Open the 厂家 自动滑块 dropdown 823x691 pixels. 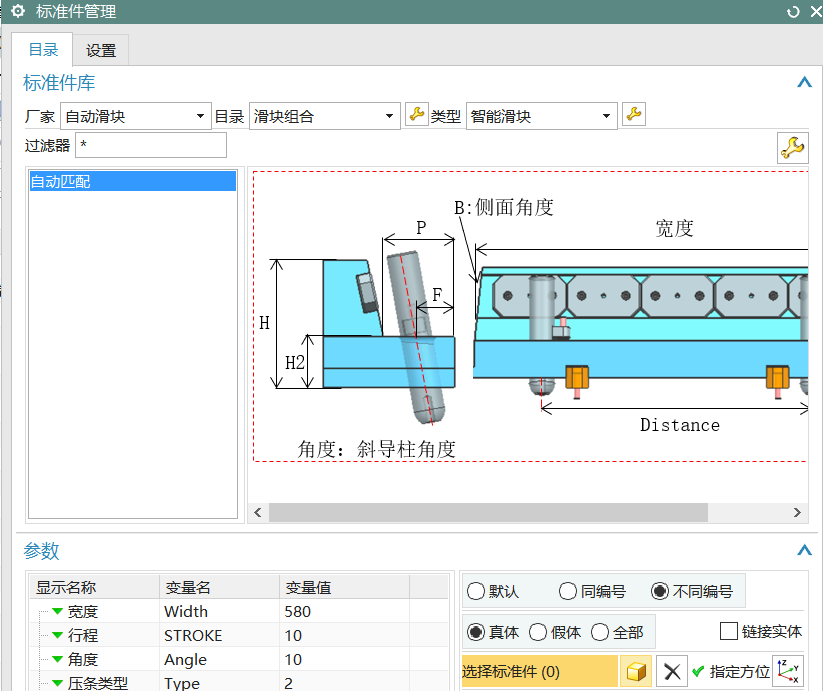pyautogui.click(x=135, y=116)
